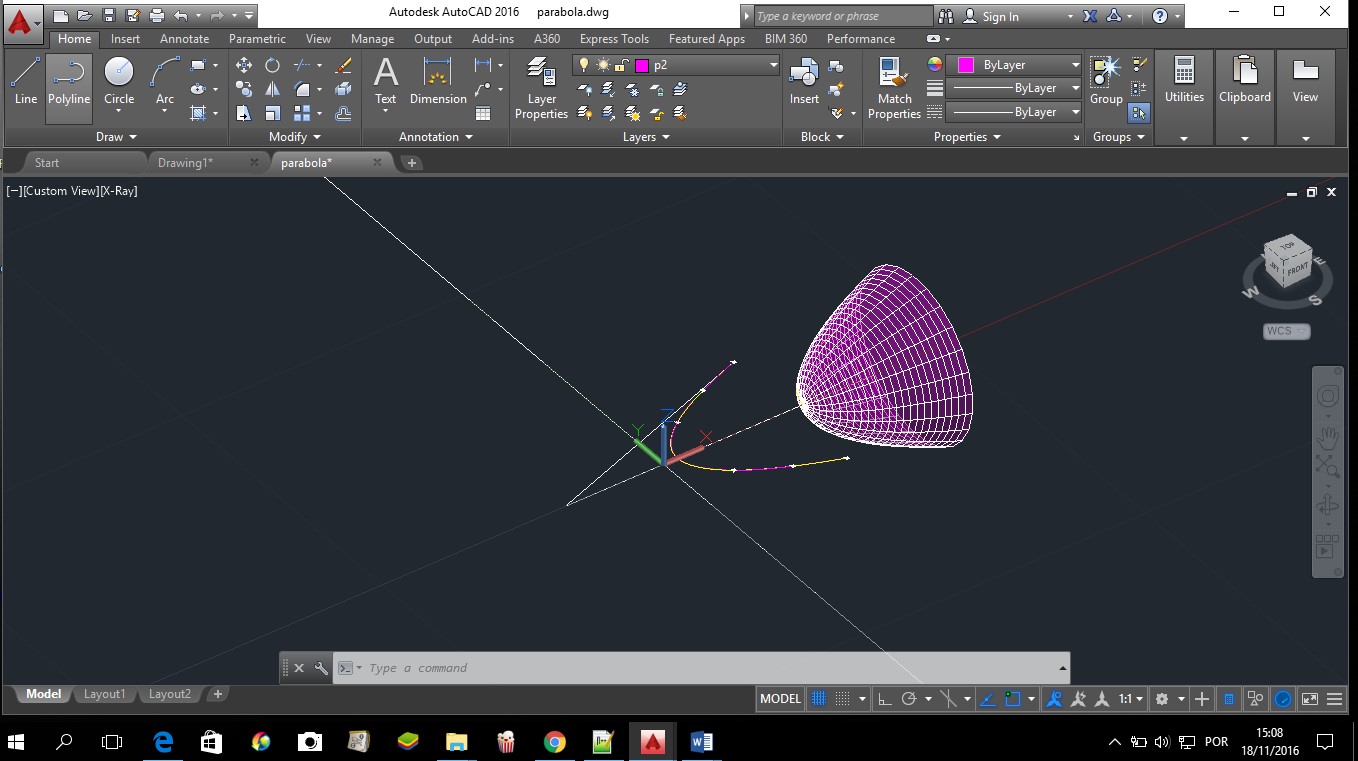The image size is (1358, 761).
Task: Toggle drawing grid display in status bar
Action: point(818,699)
